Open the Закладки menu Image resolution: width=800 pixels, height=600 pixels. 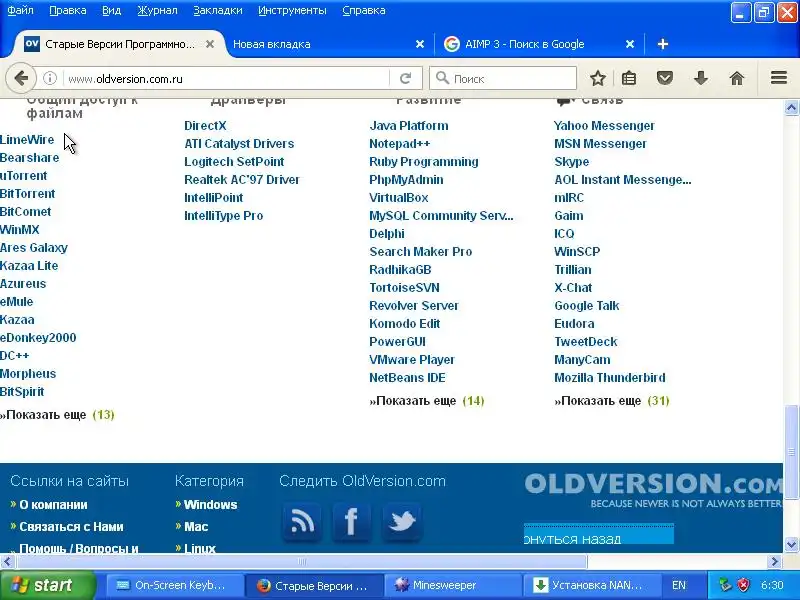[218, 10]
